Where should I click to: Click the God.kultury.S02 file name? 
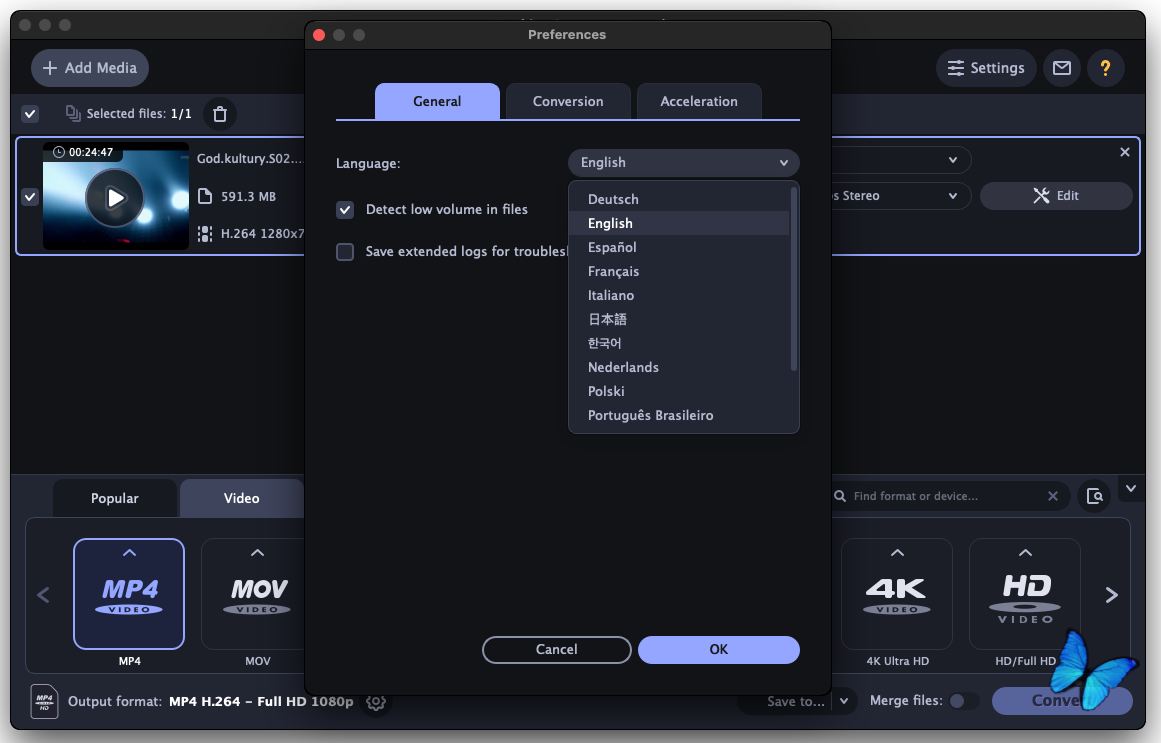pyautogui.click(x=250, y=159)
